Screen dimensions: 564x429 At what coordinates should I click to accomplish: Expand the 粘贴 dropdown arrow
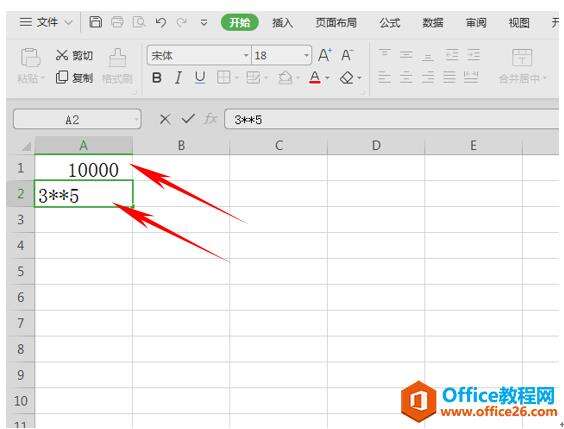tap(43, 78)
